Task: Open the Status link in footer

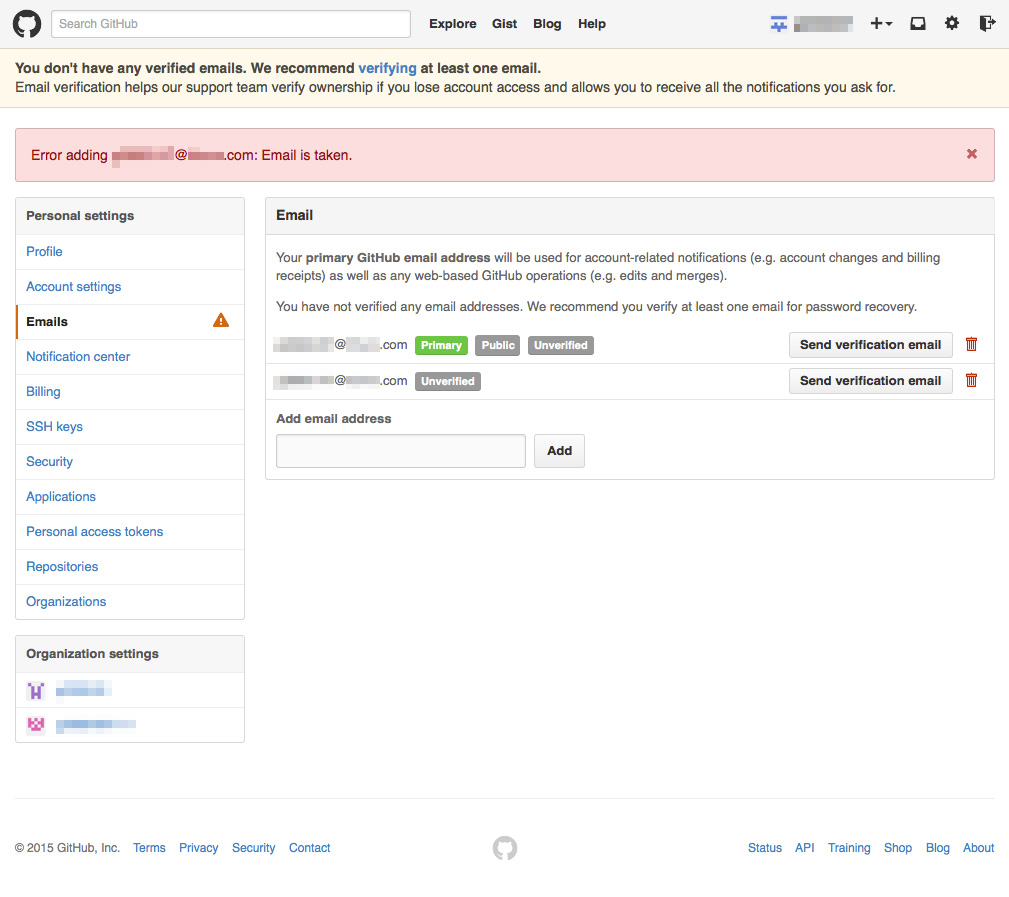Action: pyautogui.click(x=764, y=848)
